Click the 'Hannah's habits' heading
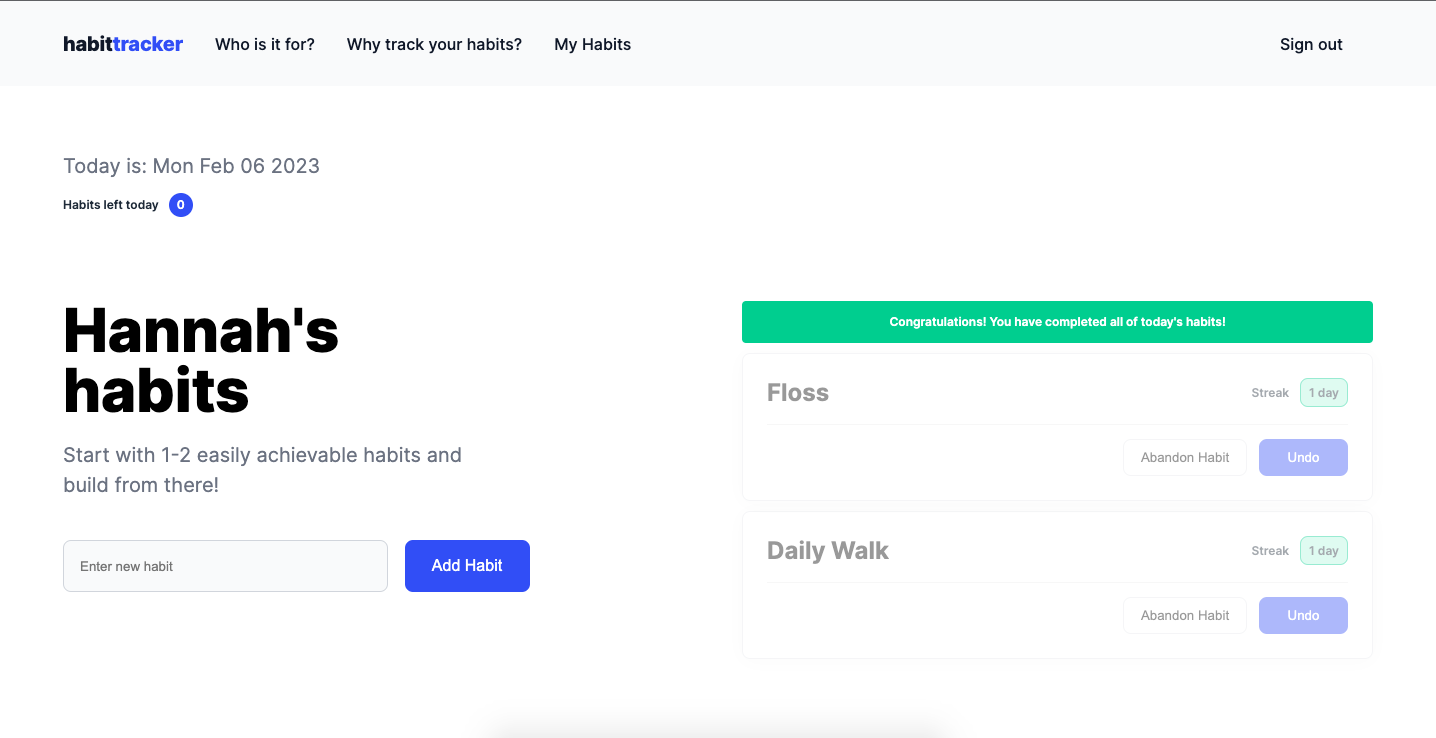Screen dimensions: 1436x738 pos(200,360)
